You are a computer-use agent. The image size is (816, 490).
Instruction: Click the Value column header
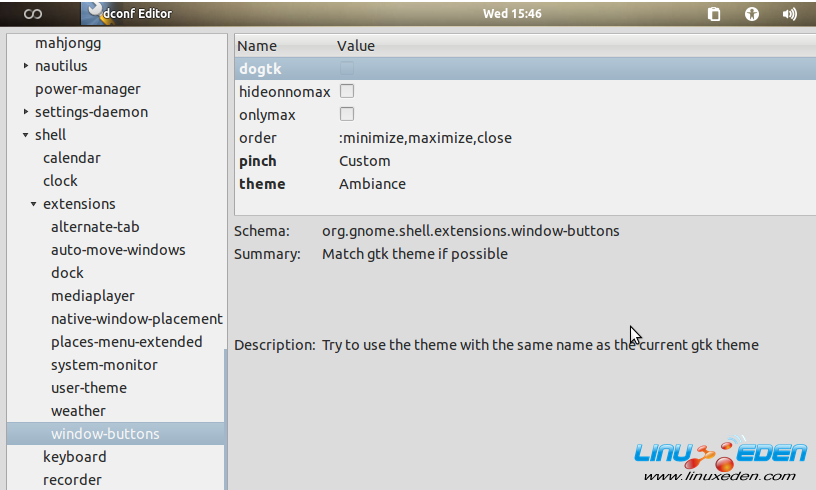(x=356, y=46)
